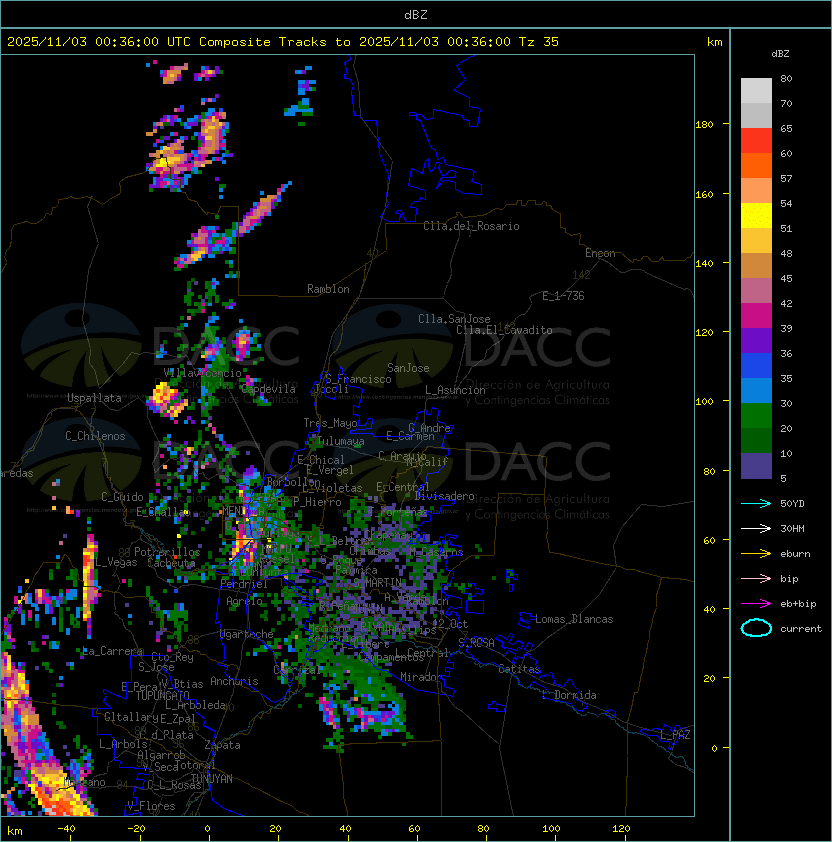Click the 'E_1-736' map label
This screenshot has width=832, height=842.
tap(563, 296)
